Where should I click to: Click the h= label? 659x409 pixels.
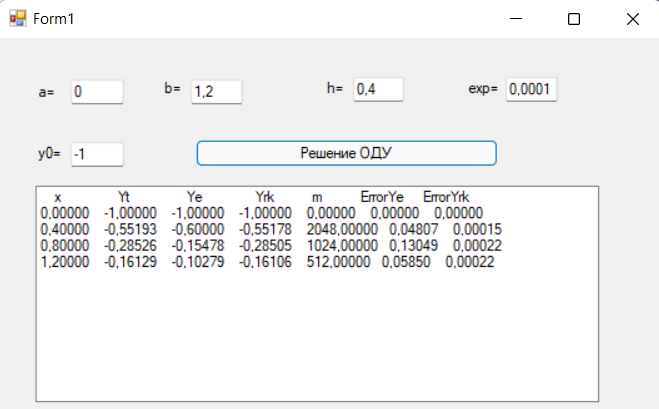coord(335,88)
